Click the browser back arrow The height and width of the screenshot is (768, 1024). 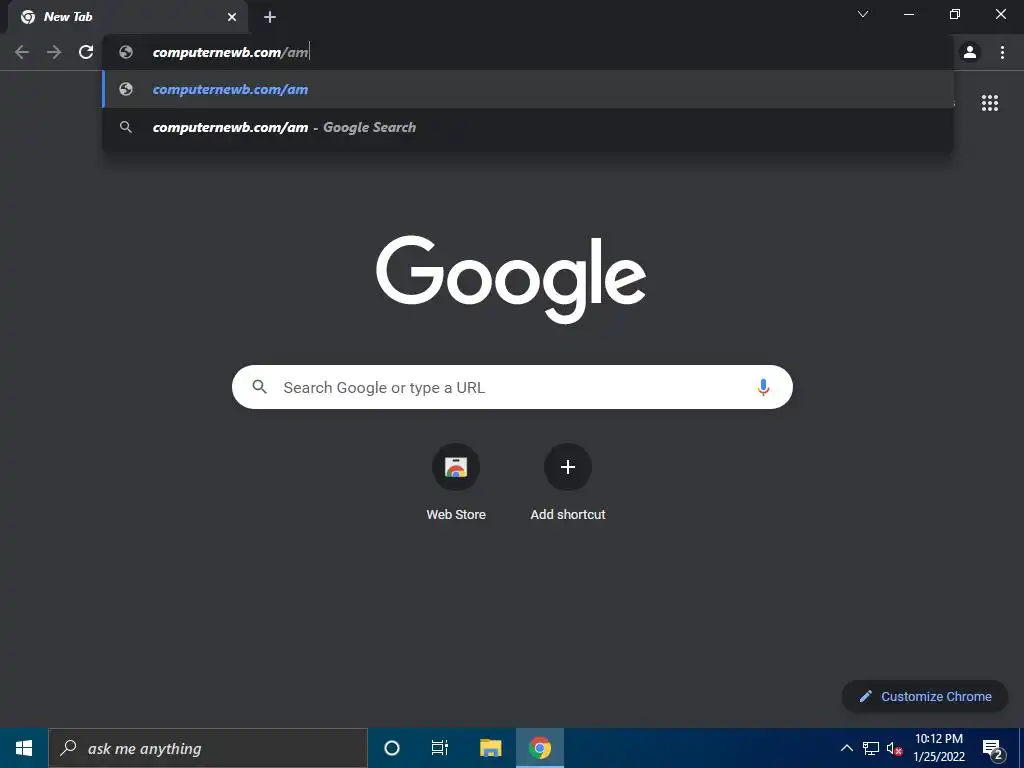point(22,52)
